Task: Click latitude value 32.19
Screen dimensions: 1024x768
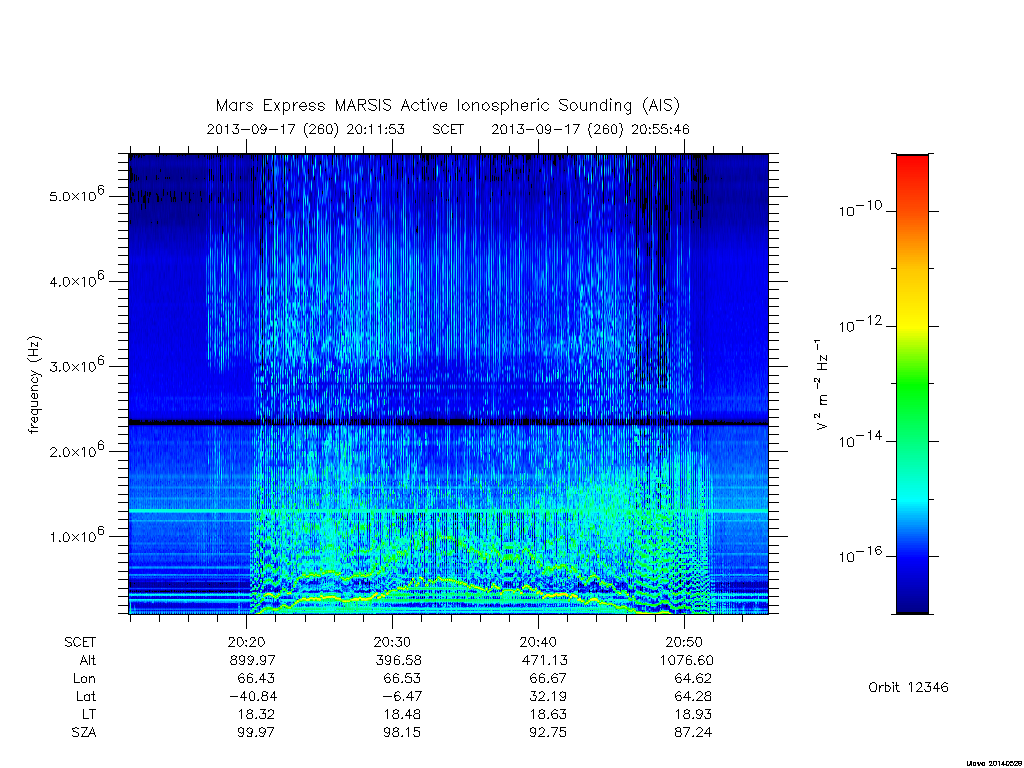Action: pos(548,696)
